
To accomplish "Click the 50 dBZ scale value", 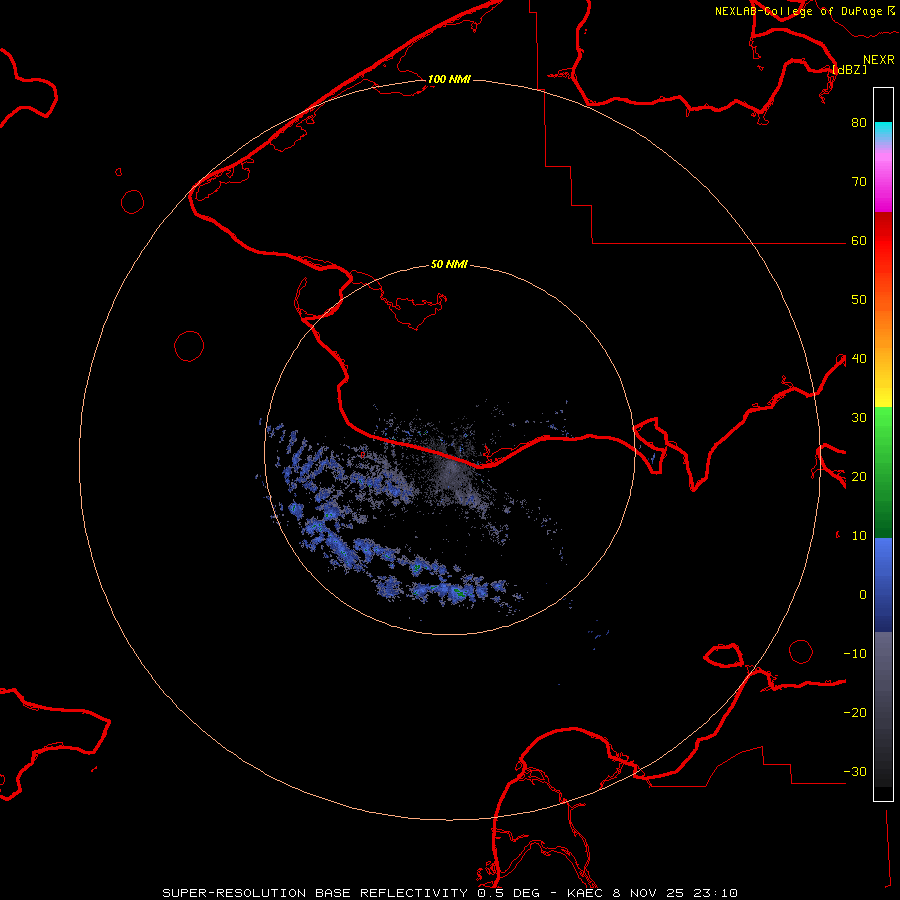I will point(859,300).
